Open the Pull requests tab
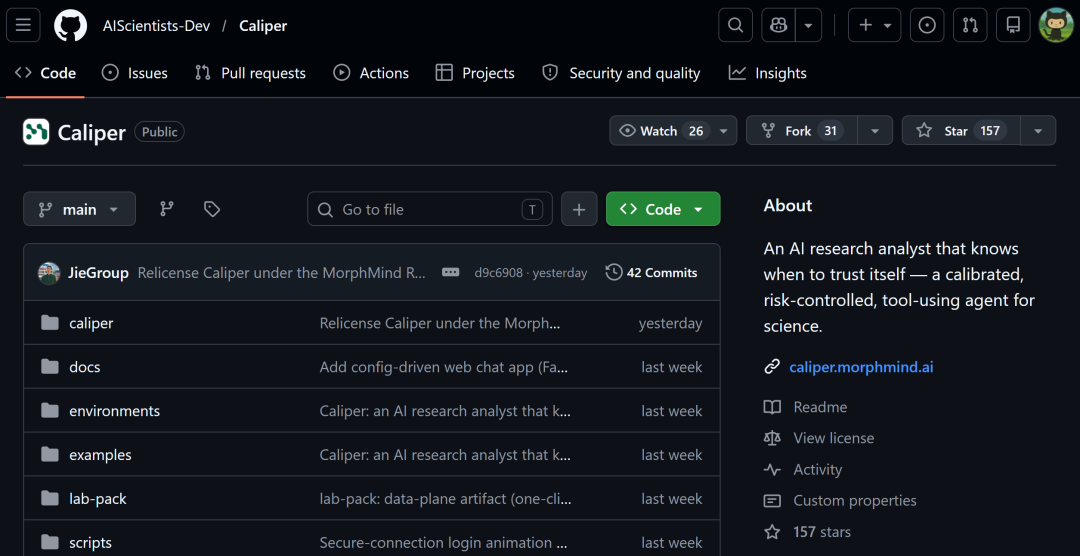The height and width of the screenshot is (556, 1080). [x=250, y=73]
